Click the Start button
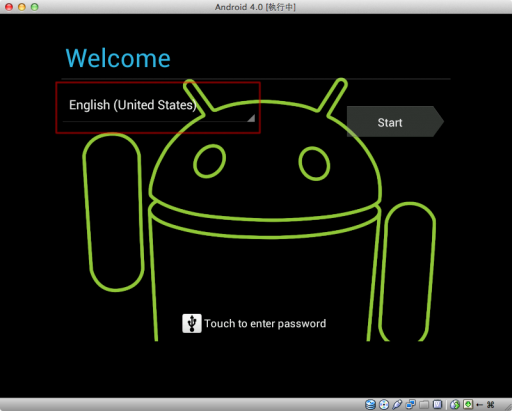 click(395, 122)
